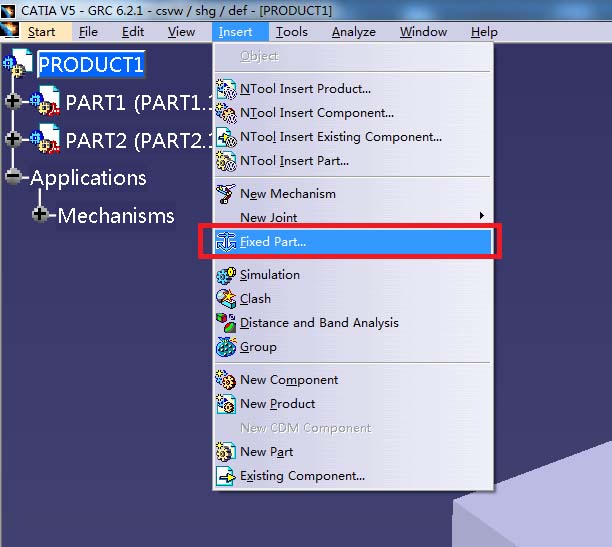The width and height of the screenshot is (612, 547).
Task: Expand the PART1 tree node
Action: pos(13,101)
